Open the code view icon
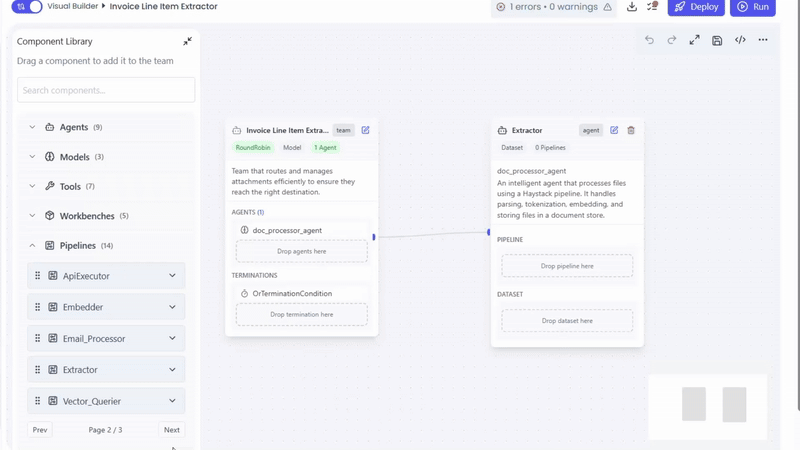The width and height of the screenshot is (800, 450). 740,40
